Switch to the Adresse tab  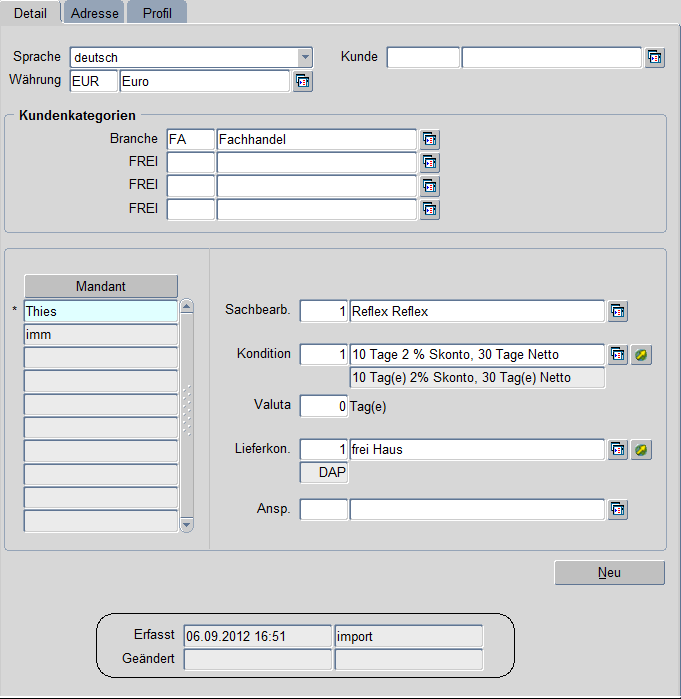[95, 12]
